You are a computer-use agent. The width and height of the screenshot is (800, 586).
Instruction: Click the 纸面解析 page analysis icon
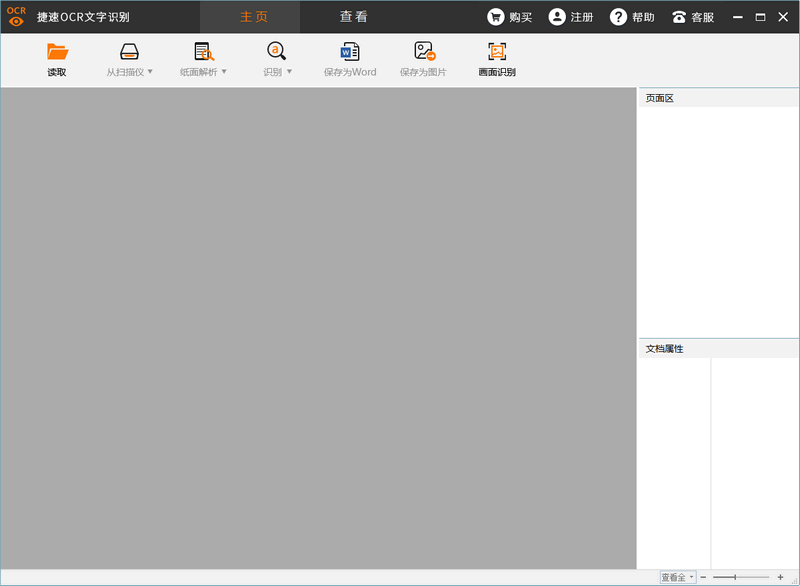click(x=204, y=52)
